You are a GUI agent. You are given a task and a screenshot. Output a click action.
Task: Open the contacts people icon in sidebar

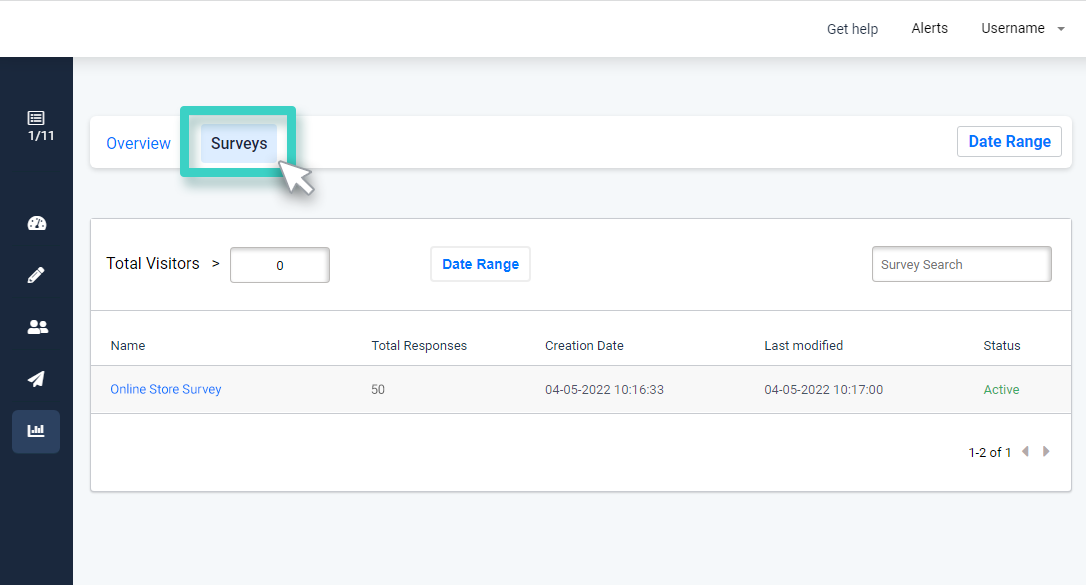37,327
